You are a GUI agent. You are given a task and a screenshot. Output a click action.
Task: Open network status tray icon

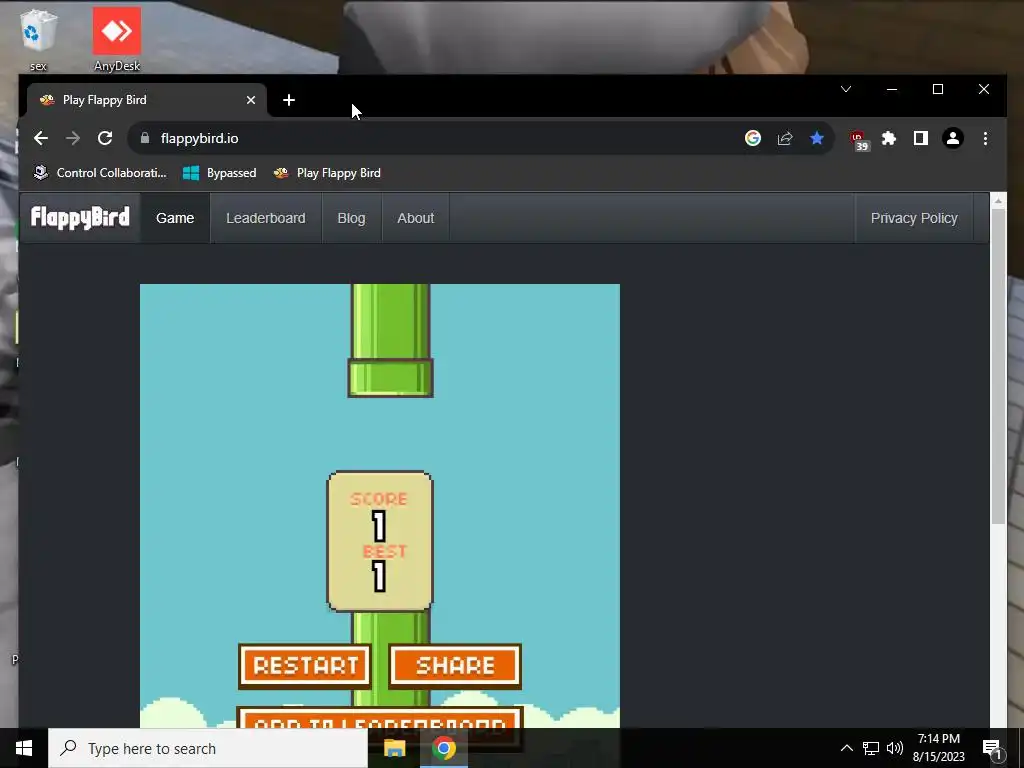point(871,748)
